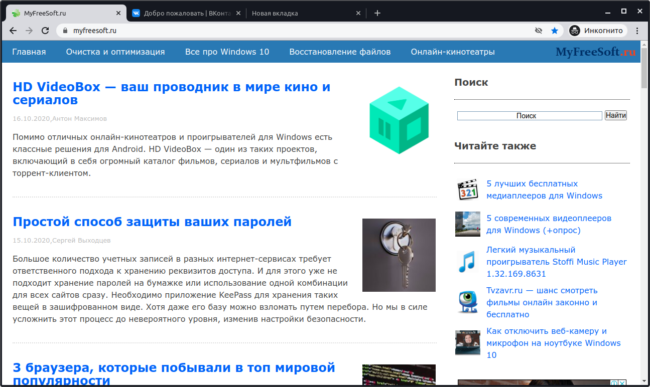Viewport: 650px width, 387px height.
Task: Click the key in lock article image
Action: pos(399,255)
